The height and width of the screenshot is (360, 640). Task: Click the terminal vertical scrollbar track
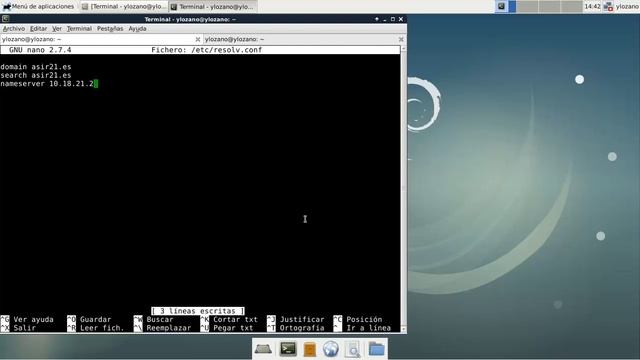(403, 189)
